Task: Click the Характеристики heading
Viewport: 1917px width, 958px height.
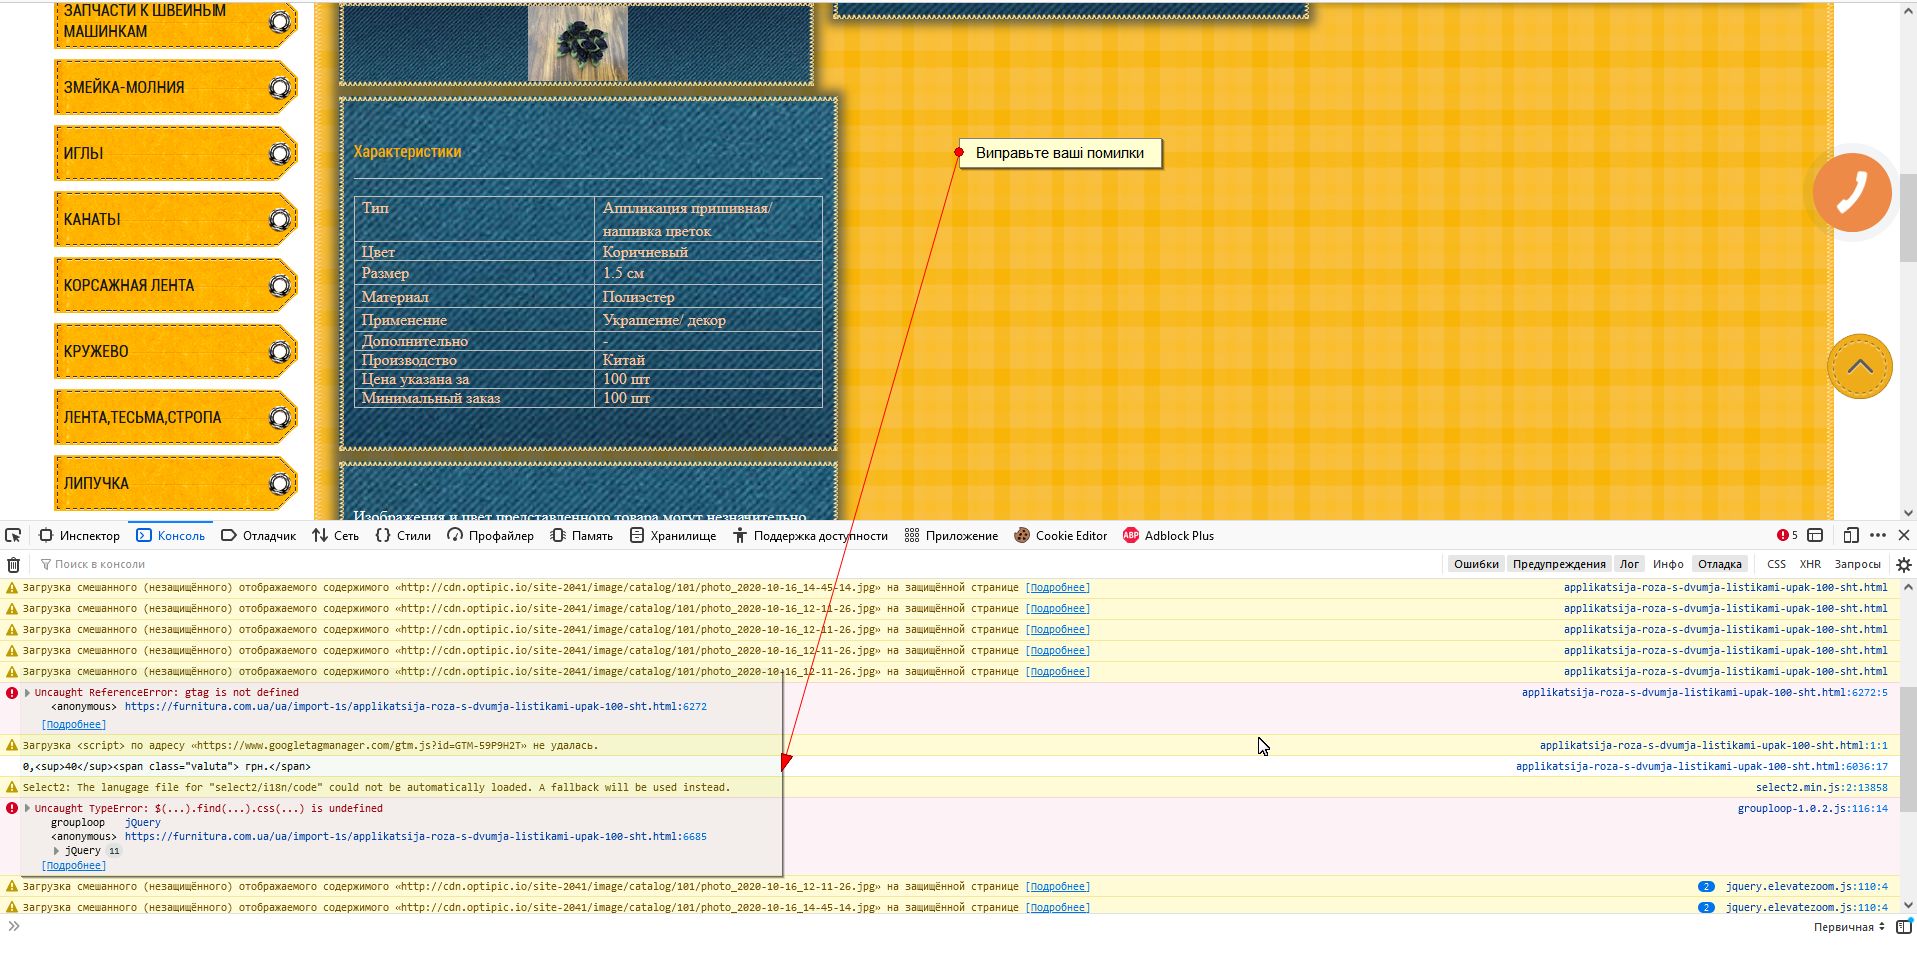Action: (407, 152)
